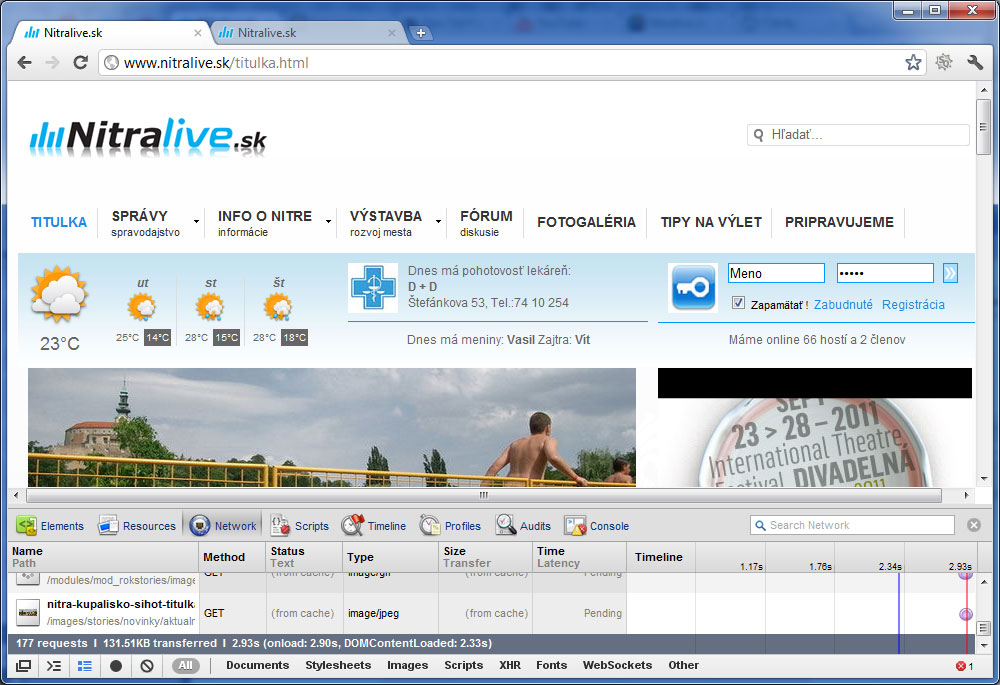Toggle the Zapamätať remember-me checkbox

(738, 303)
